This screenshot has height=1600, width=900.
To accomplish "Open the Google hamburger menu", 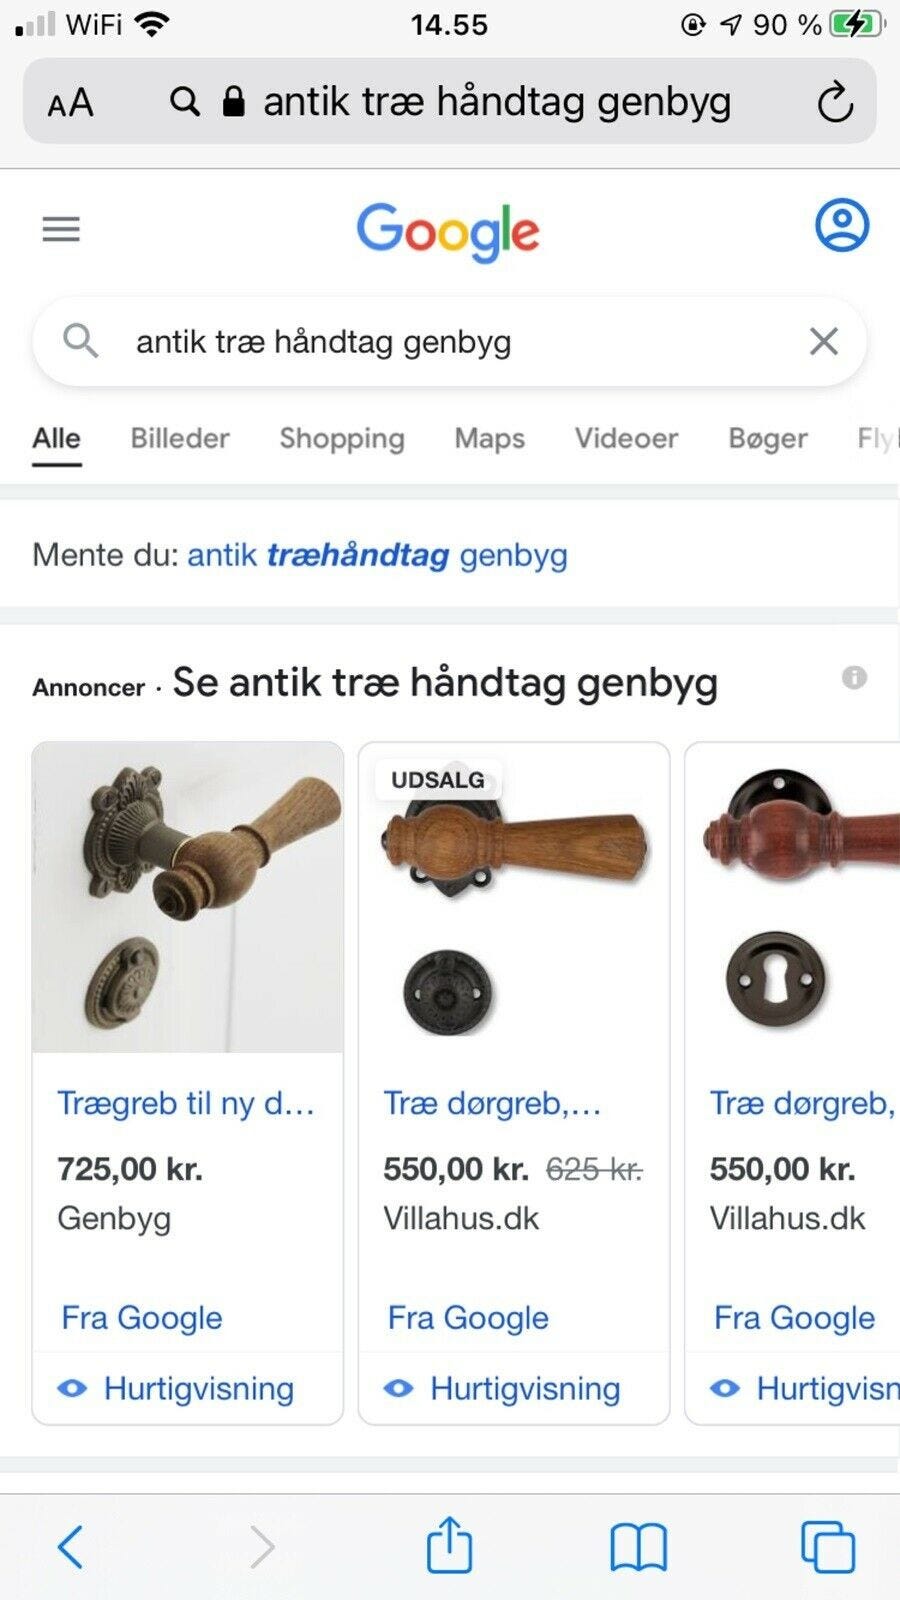I will [x=61, y=230].
